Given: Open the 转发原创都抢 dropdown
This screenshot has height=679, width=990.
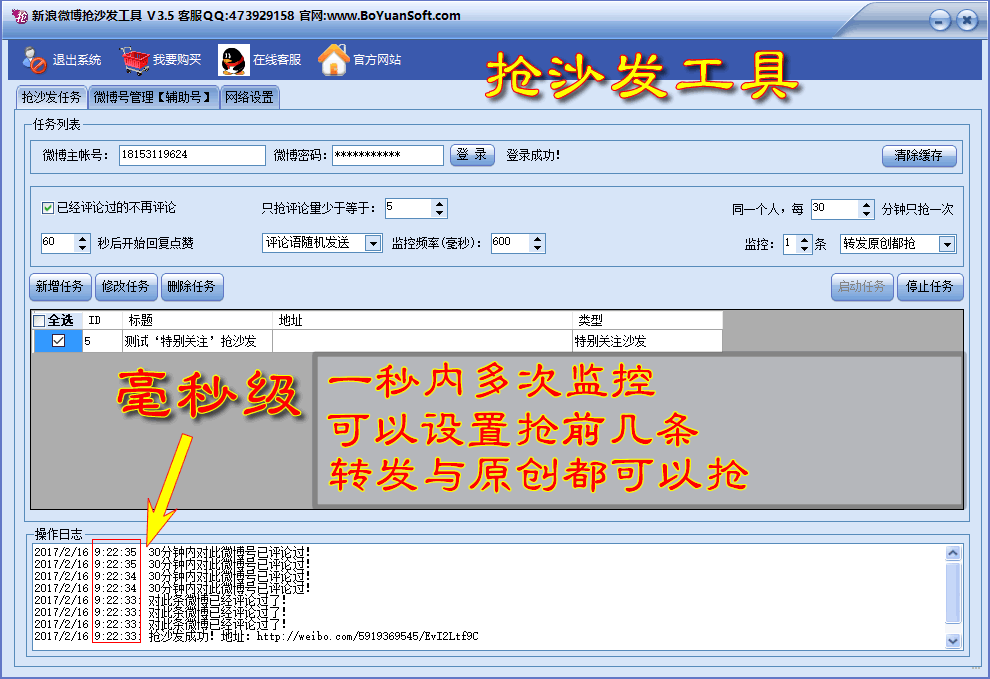Looking at the screenshot, I should pyautogui.click(x=947, y=244).
